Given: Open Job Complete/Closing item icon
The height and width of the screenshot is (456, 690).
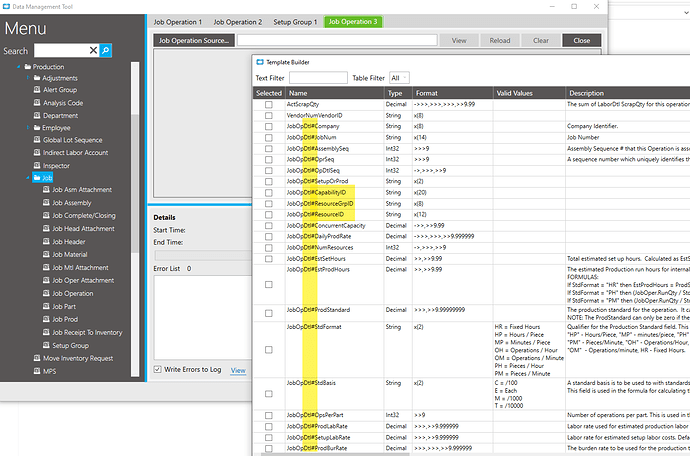Looking at the screenshot, I should pyautogui.click(x=46, y=215).
